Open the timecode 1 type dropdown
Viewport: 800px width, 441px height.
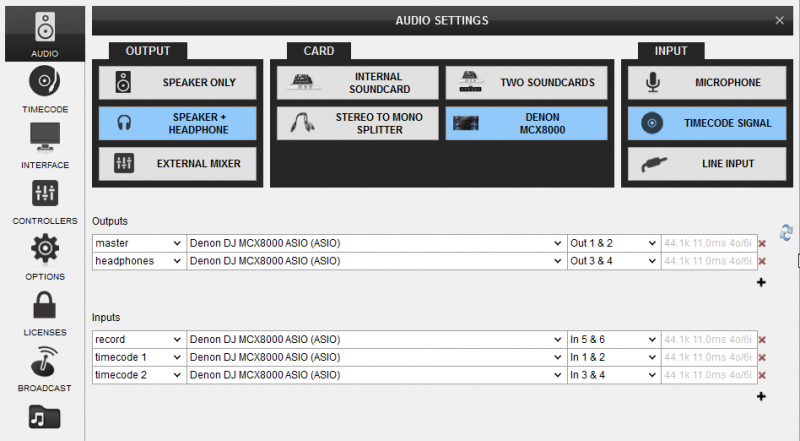(x=139, y=357)
